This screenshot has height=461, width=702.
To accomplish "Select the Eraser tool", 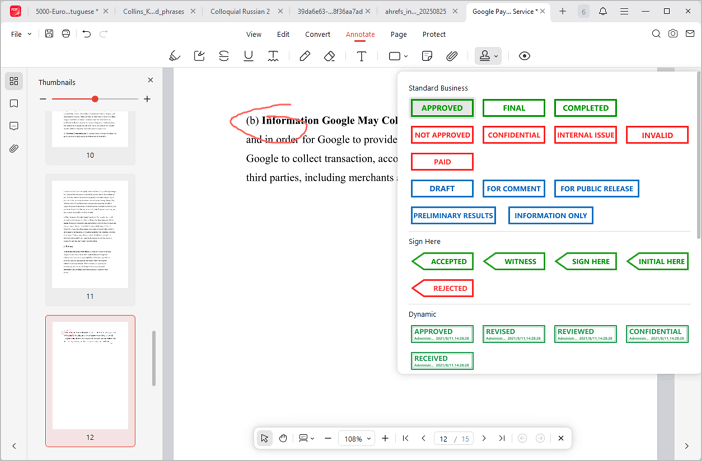I will coord(330,56).
